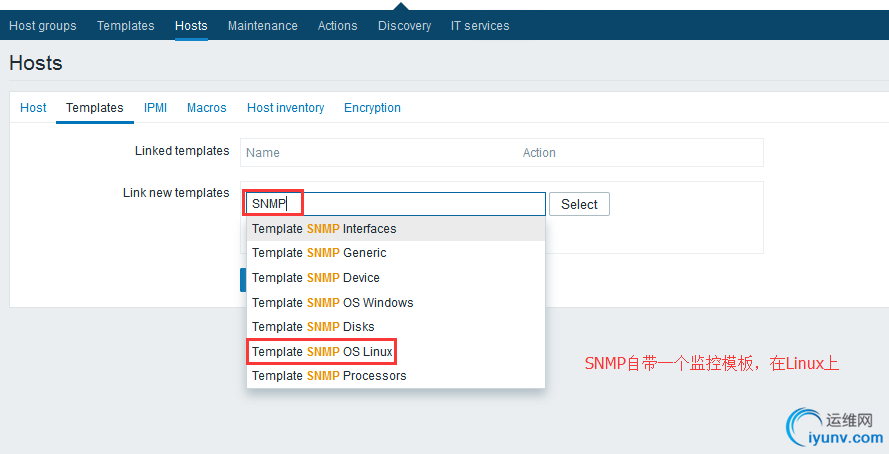This screenshot has width=889, height=454.
Task: Choose Template SNMP Processors option
Action: point(329,376)
